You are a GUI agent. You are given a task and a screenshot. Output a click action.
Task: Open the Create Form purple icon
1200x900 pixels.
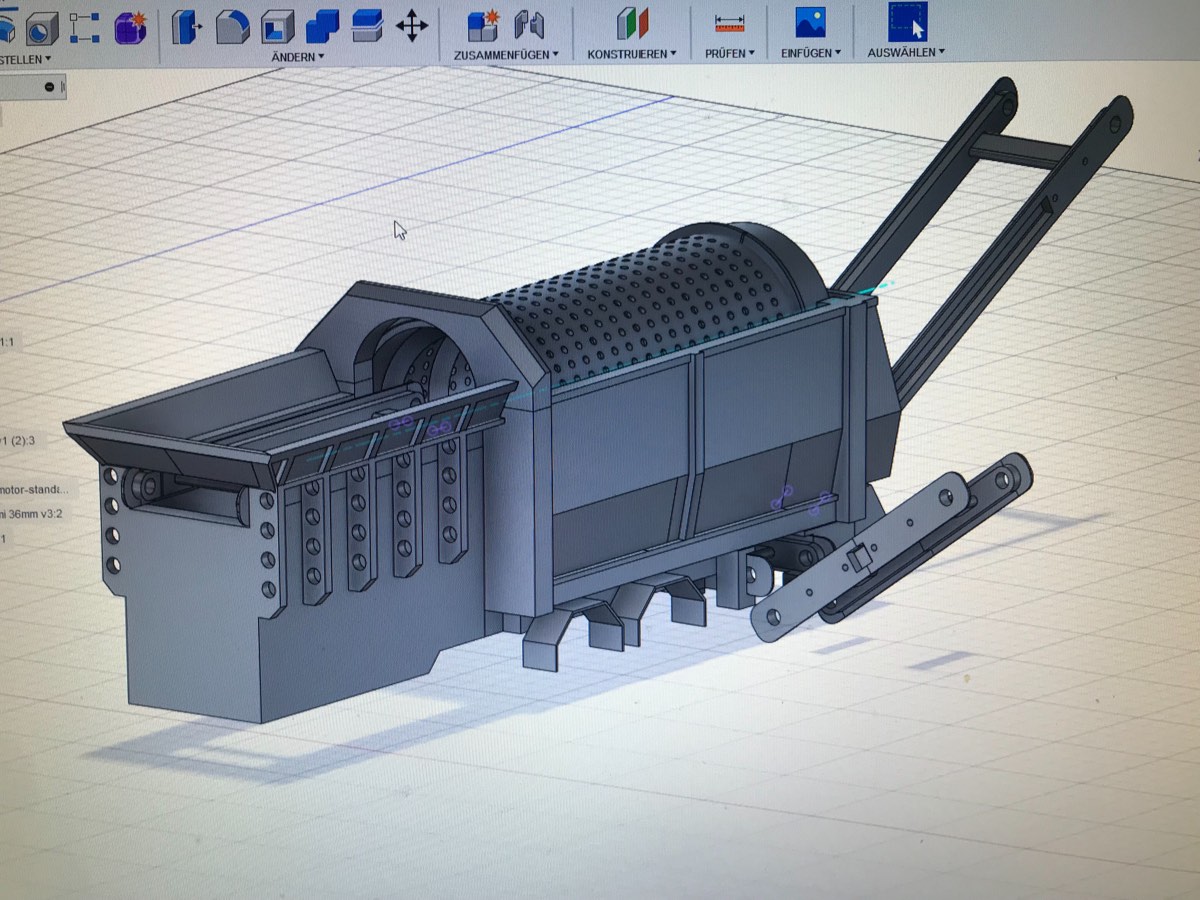pyautogui.click(x=130, y=27)
